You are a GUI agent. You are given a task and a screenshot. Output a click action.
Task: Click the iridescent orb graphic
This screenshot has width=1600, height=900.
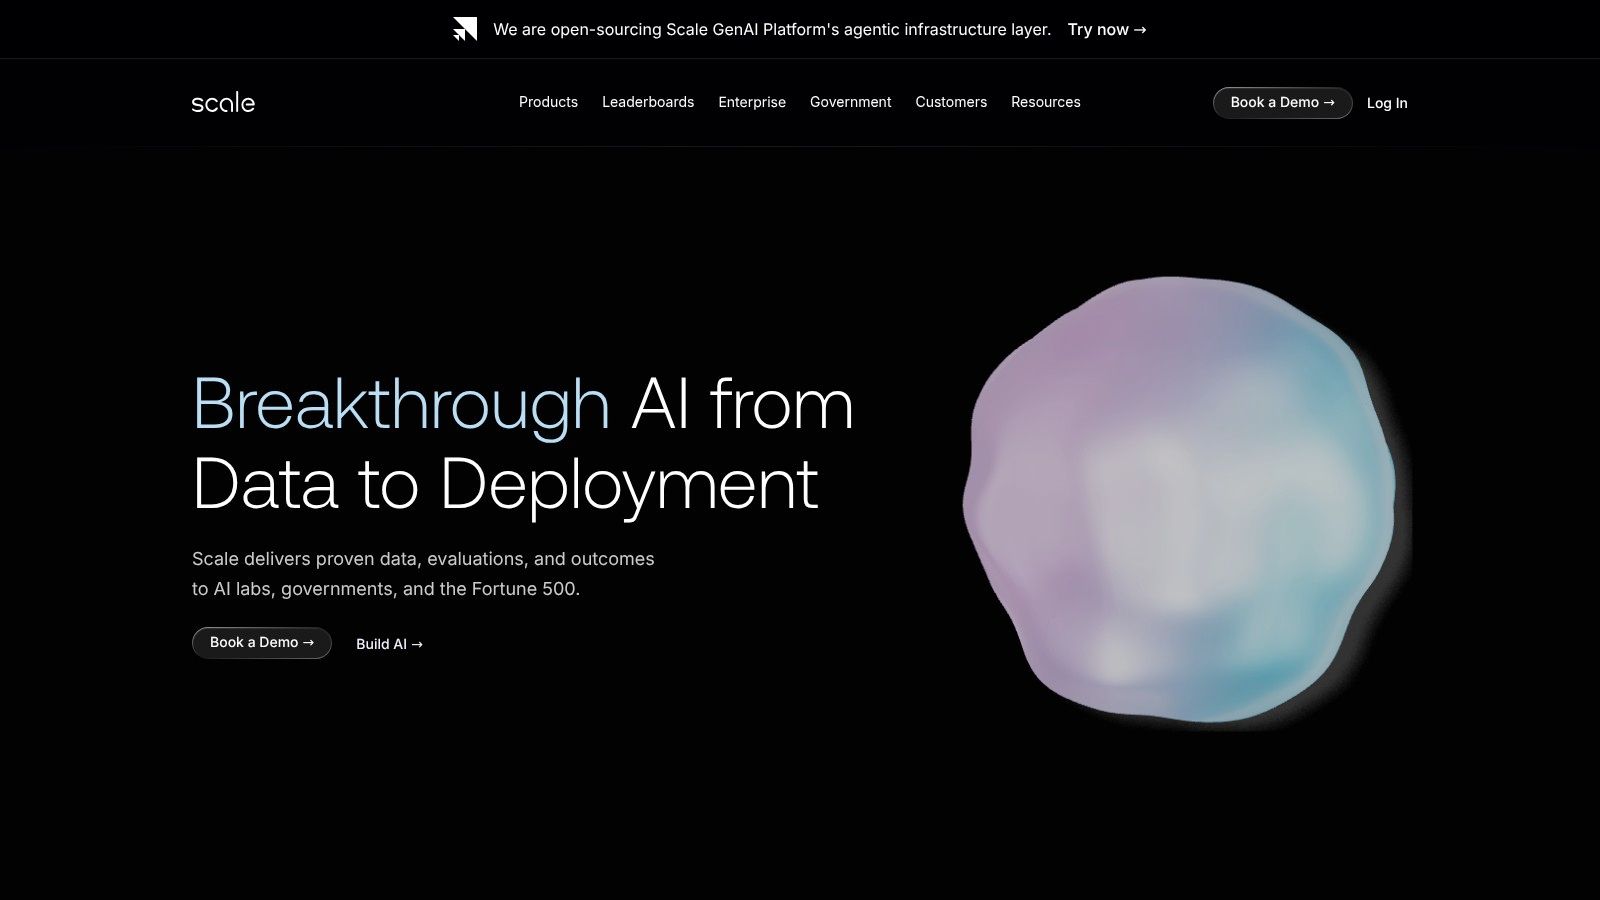(x=1180, y=500)
